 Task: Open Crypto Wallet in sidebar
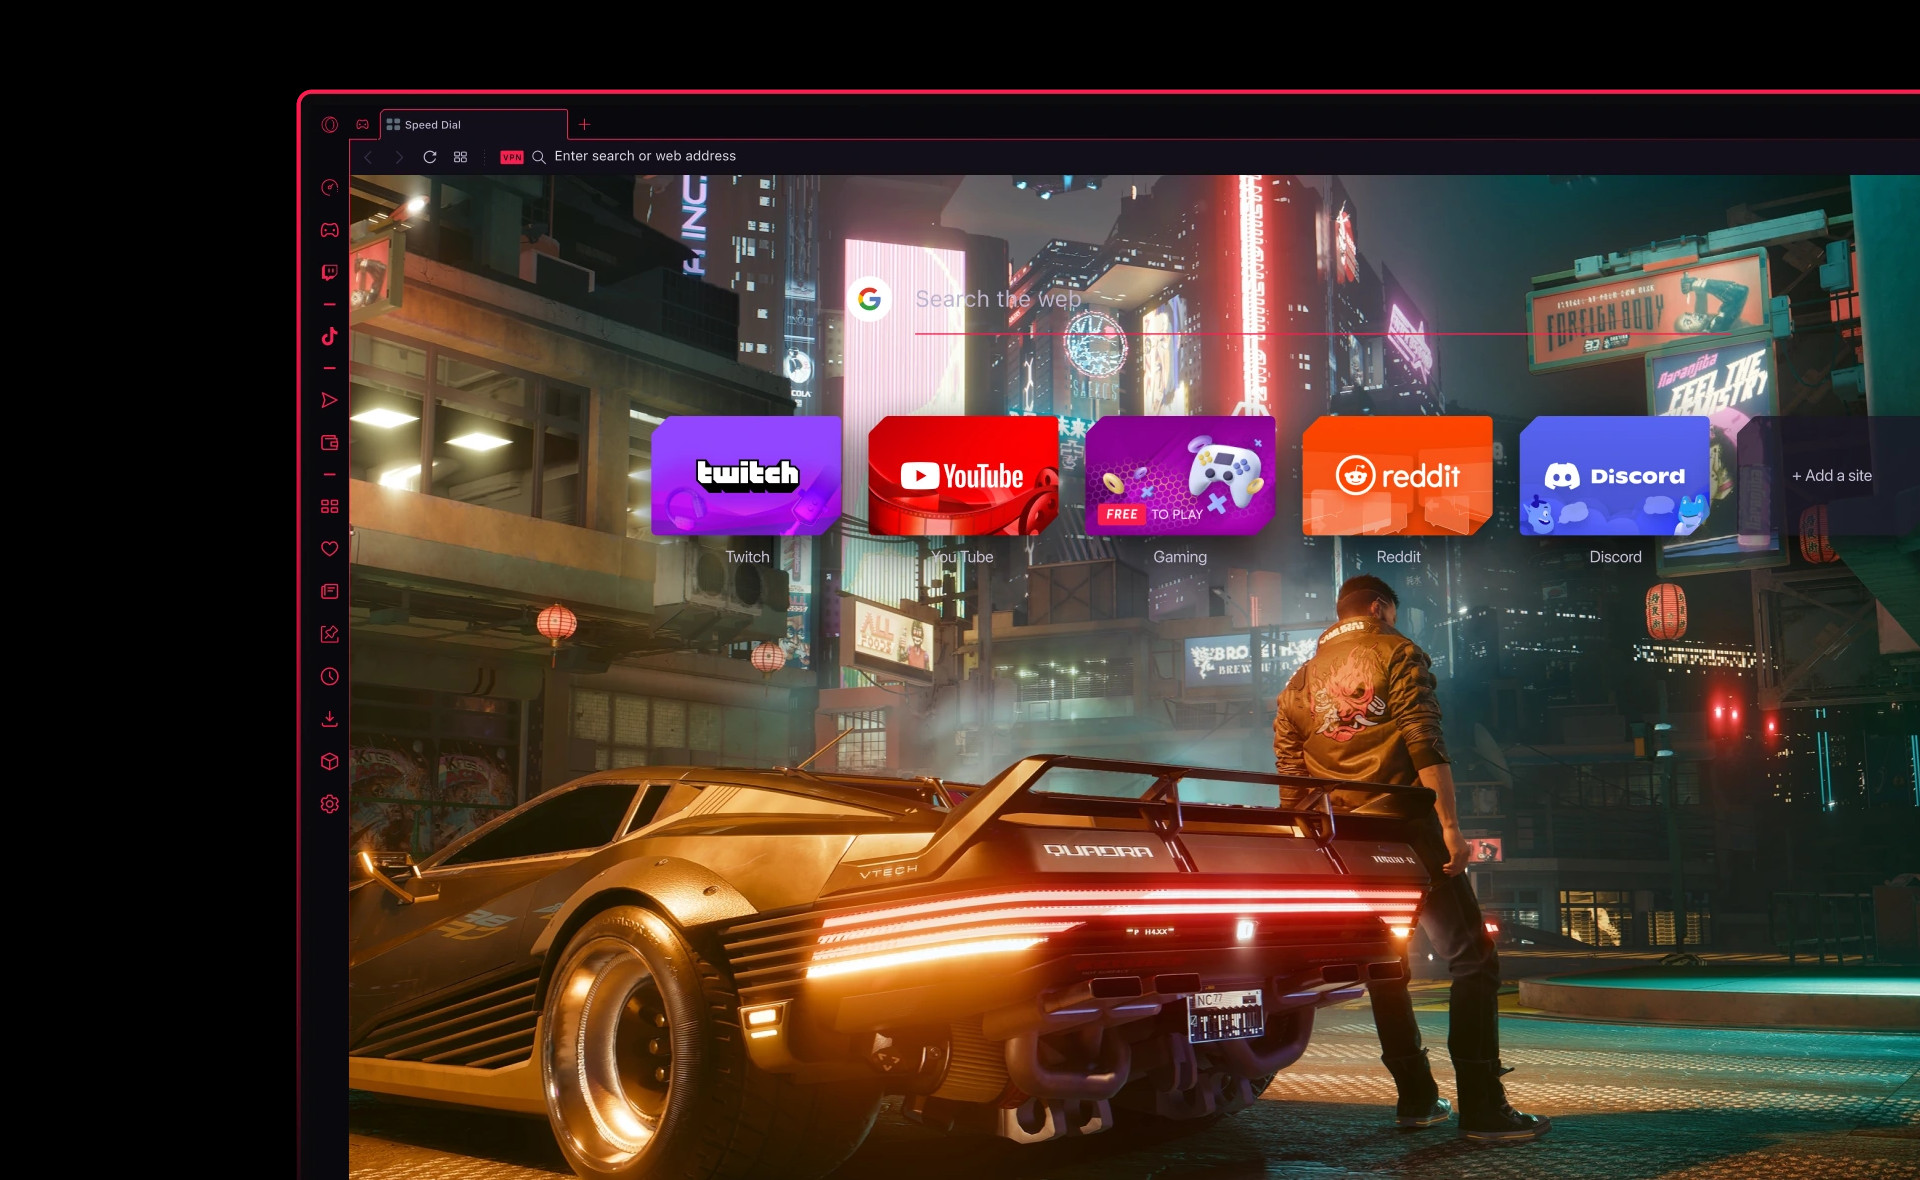pos(330,443)
